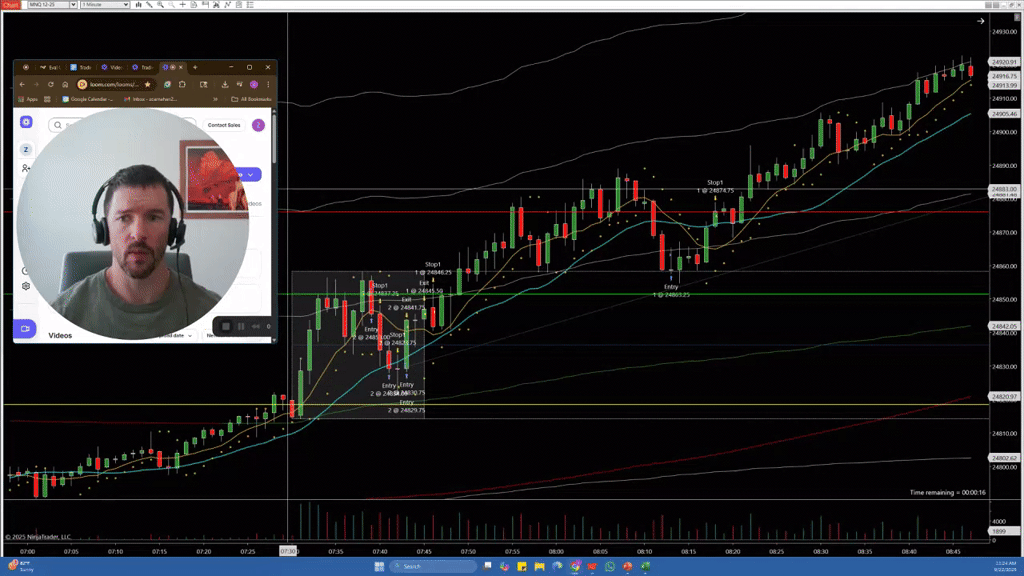The width and height of the screenshot is (1024, 576).
Task: Go back in the browser
Action: pos(22,84)
